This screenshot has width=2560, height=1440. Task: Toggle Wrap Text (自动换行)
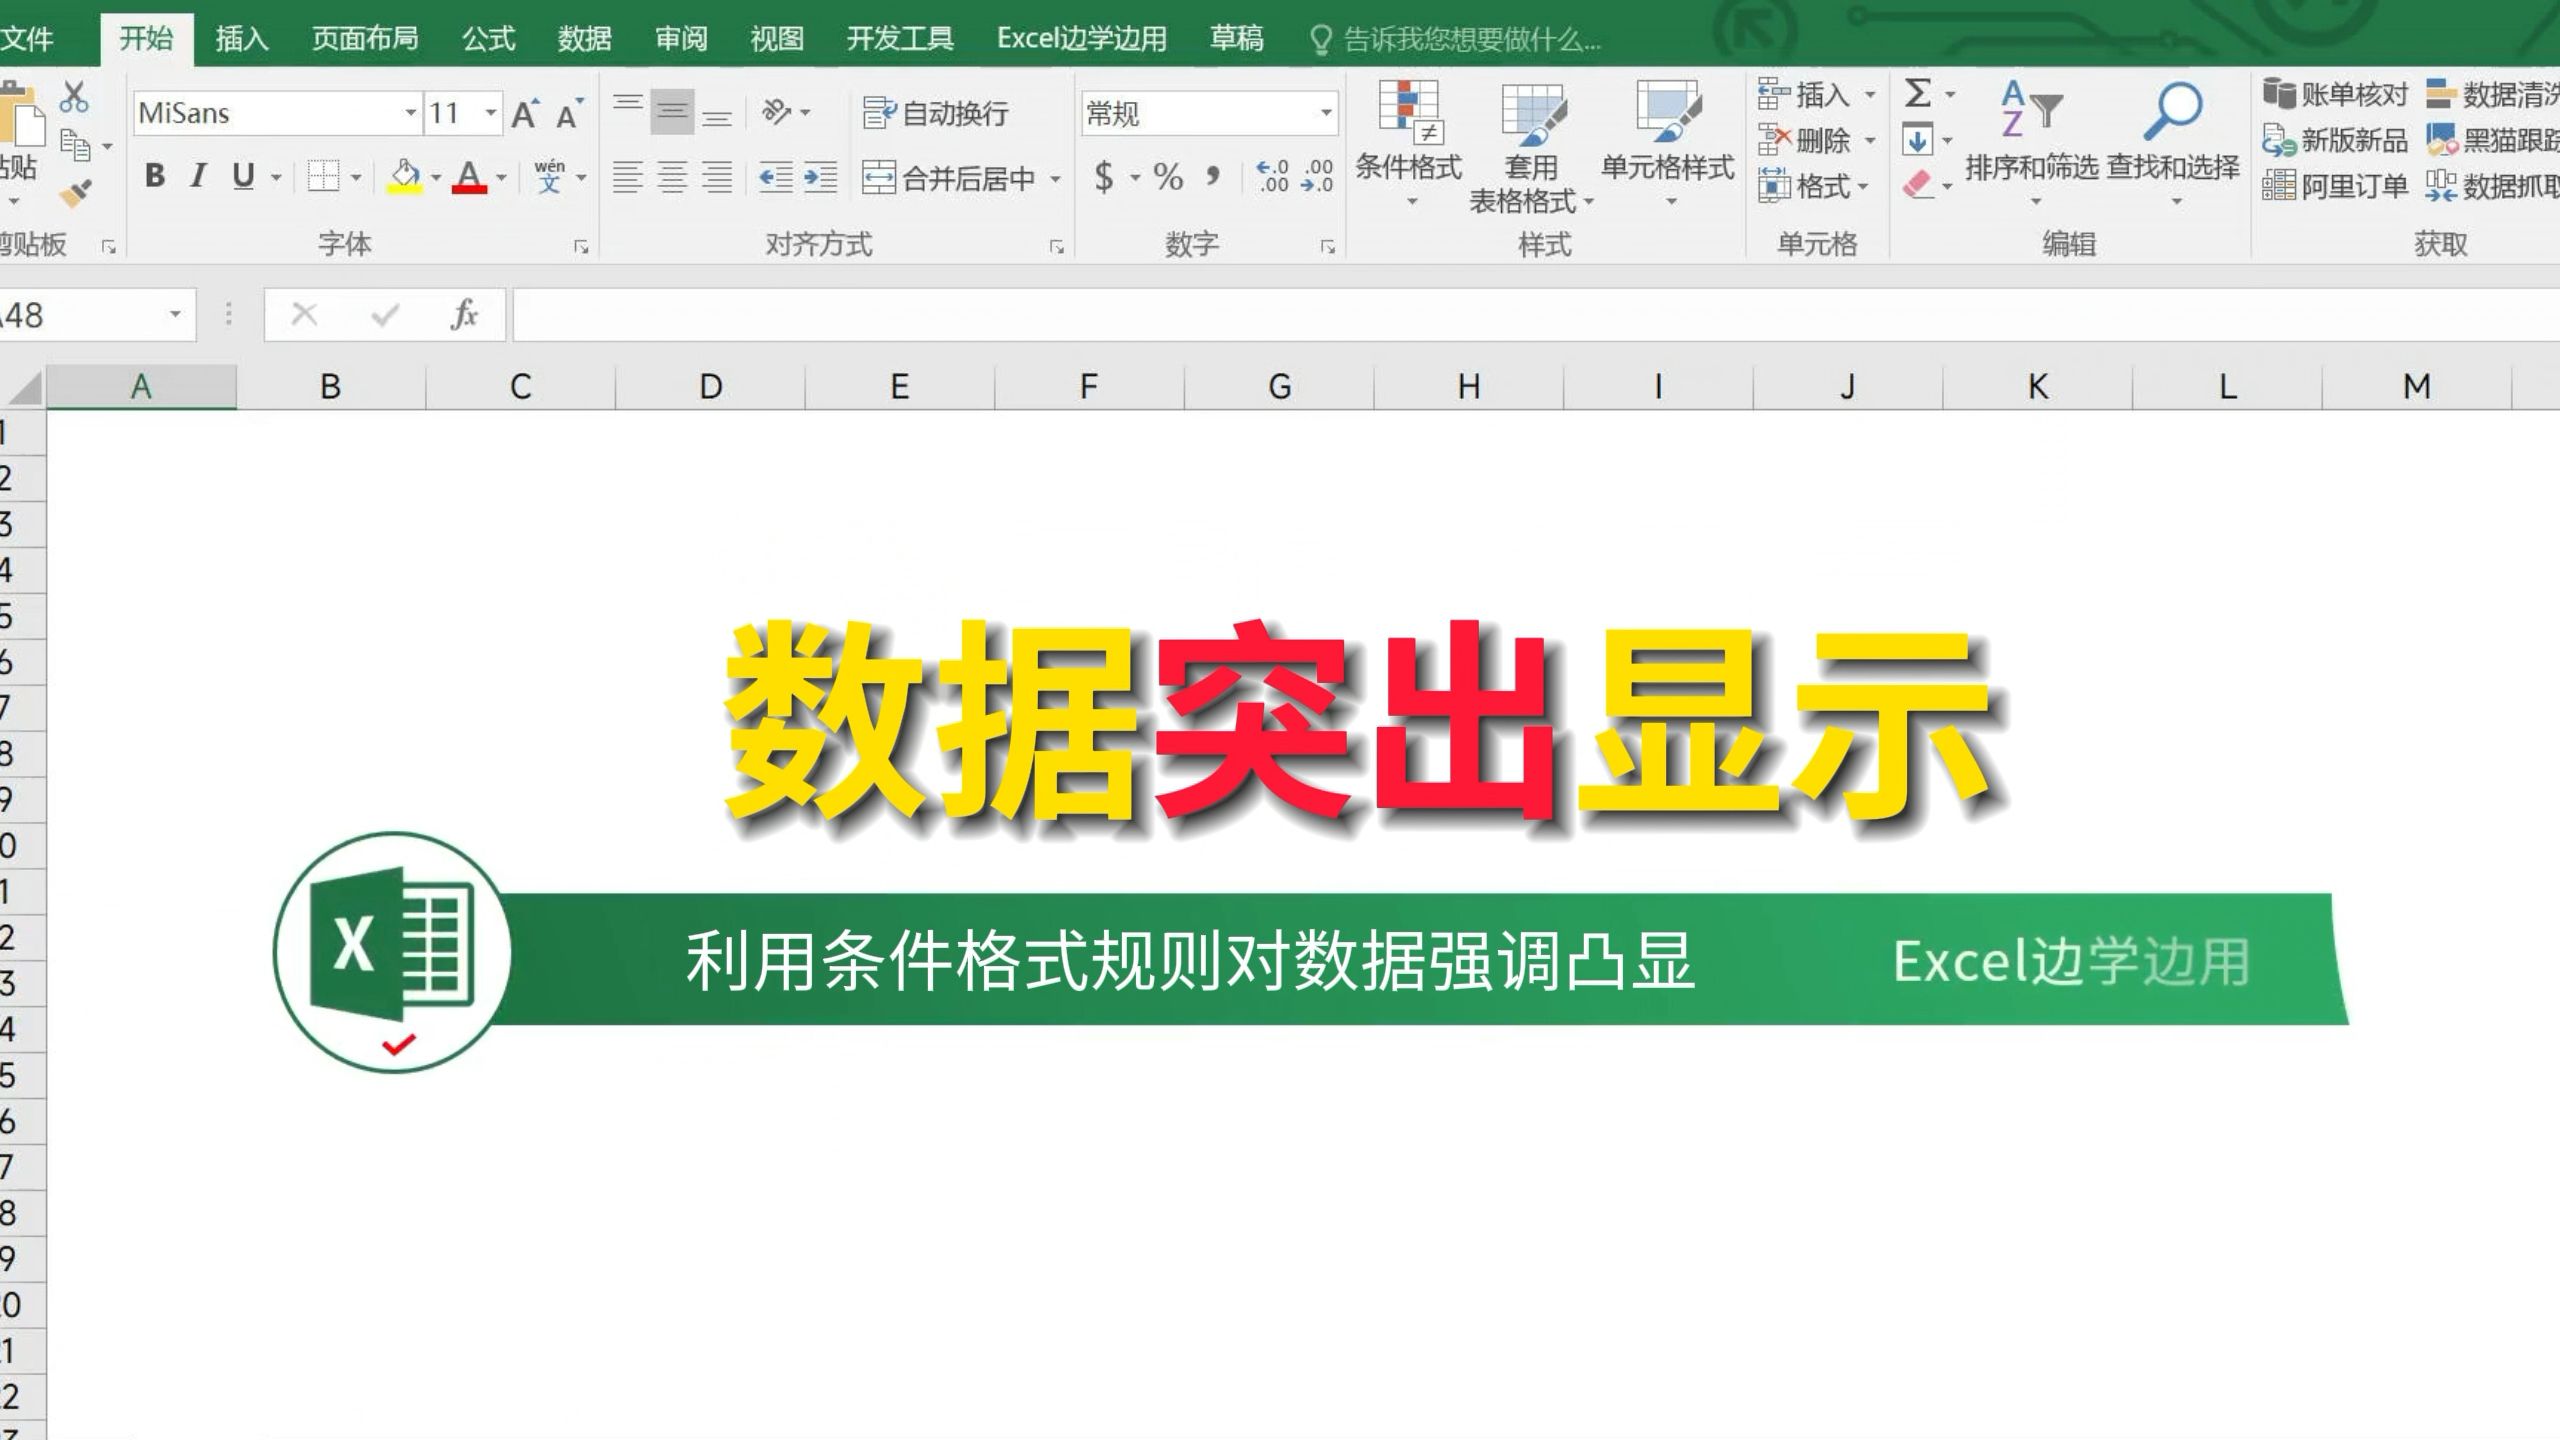tap(936, 113)
